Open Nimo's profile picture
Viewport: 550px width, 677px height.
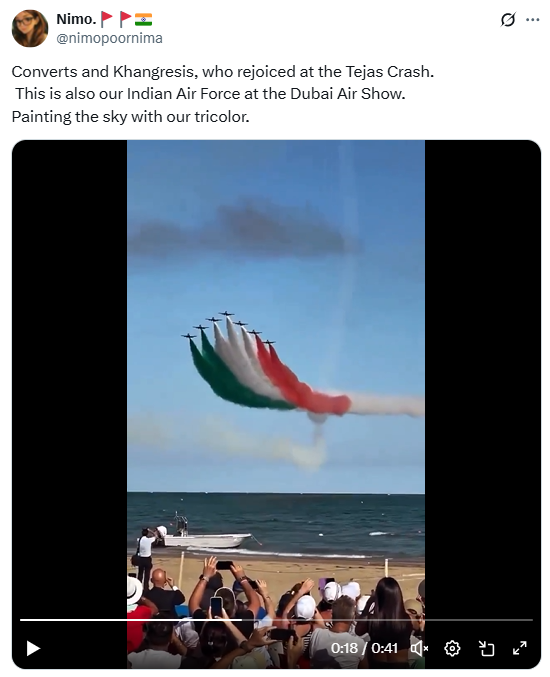tap(30, 28)
